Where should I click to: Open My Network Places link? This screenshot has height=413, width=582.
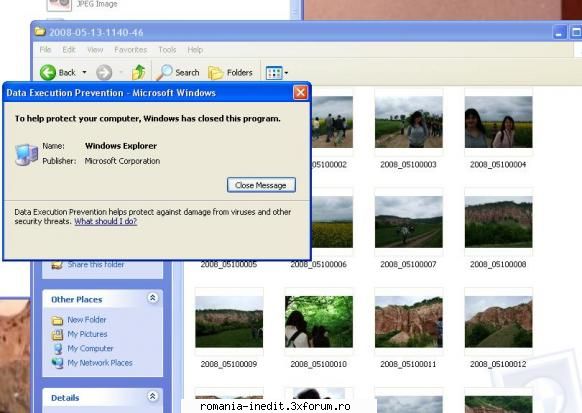(100, 363)
